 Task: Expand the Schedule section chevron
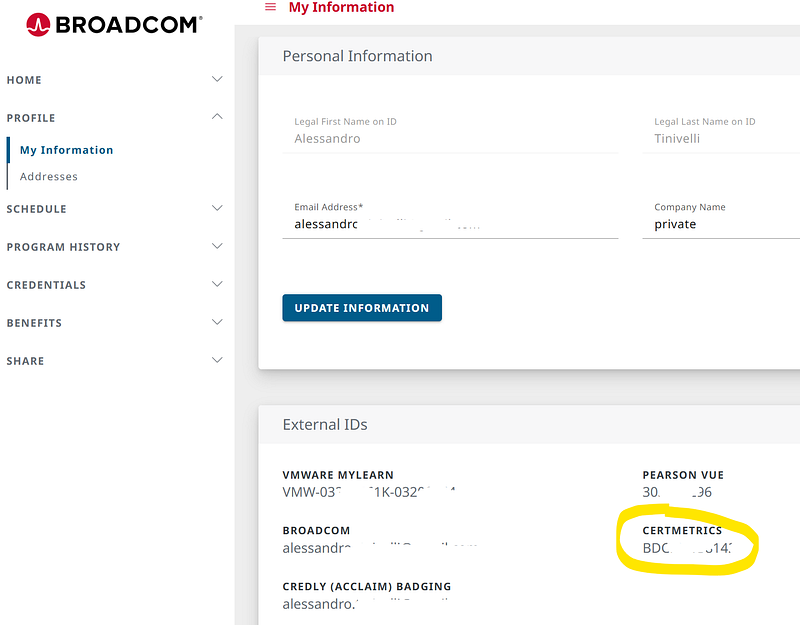(218, 208)
